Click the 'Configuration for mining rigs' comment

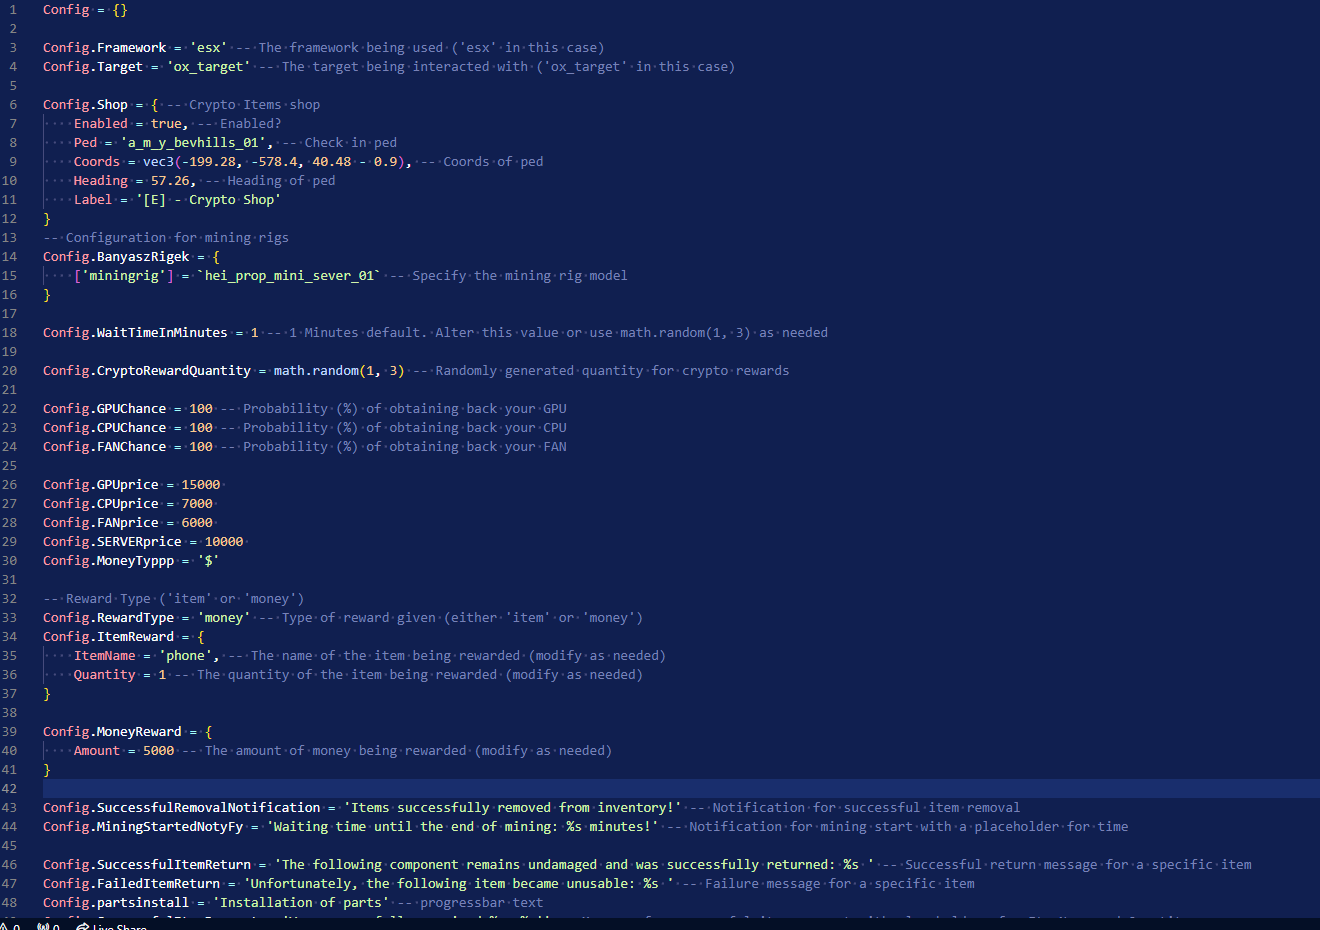(166, 238)
